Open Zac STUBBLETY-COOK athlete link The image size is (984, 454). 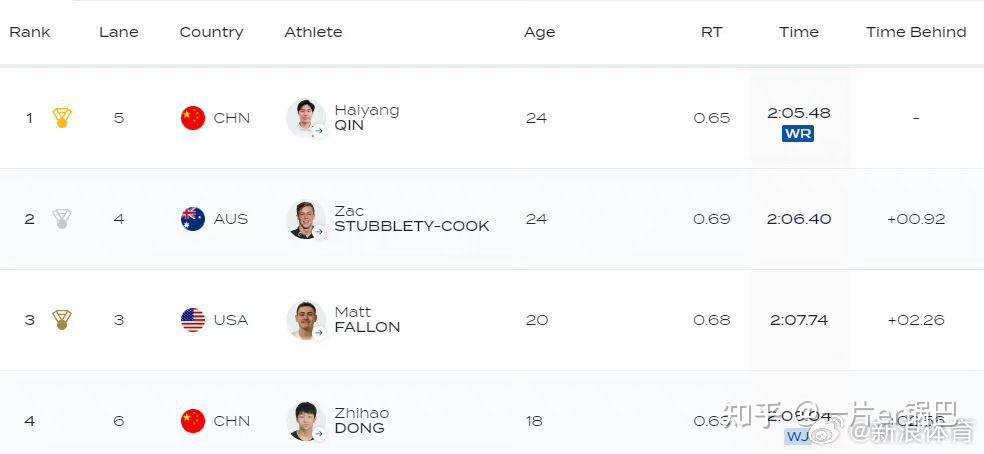pyautogui.click(x=411, y=219)
